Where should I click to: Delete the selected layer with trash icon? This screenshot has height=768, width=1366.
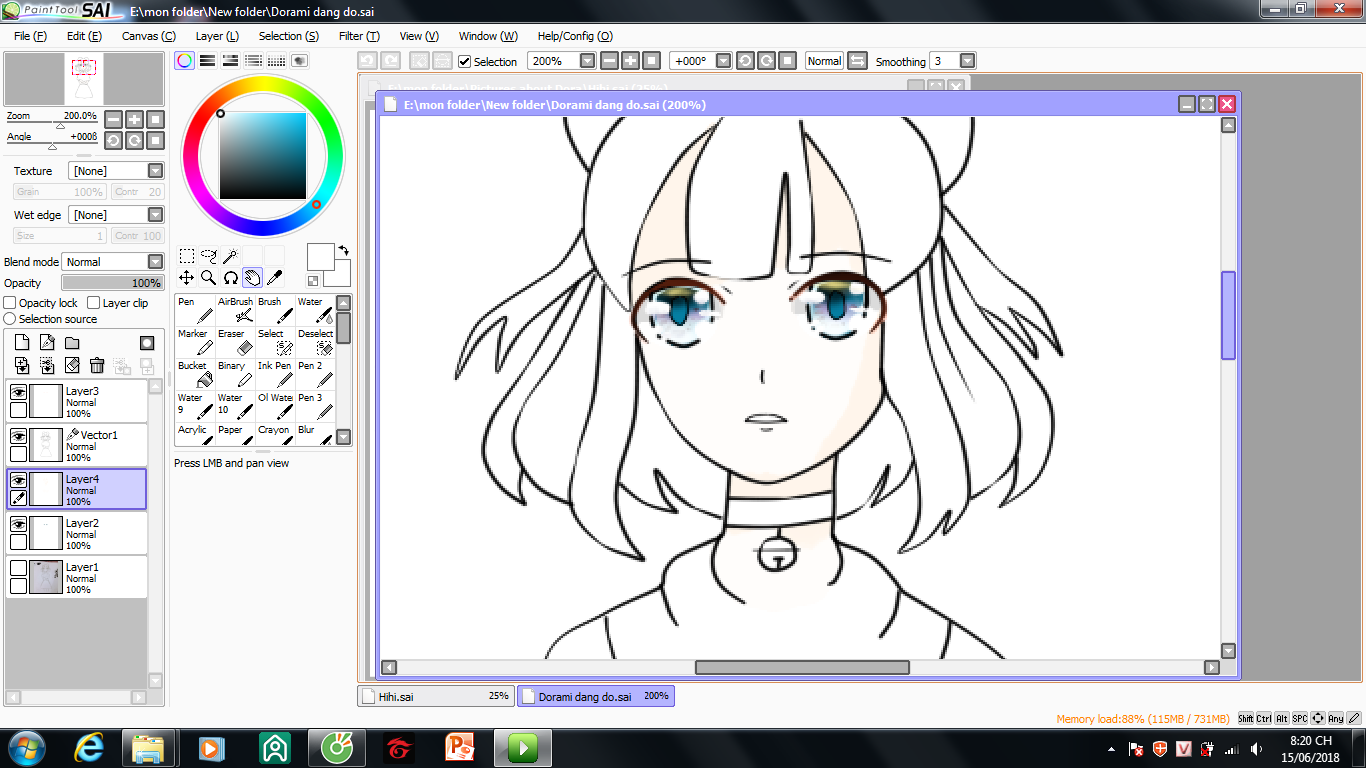97,366
